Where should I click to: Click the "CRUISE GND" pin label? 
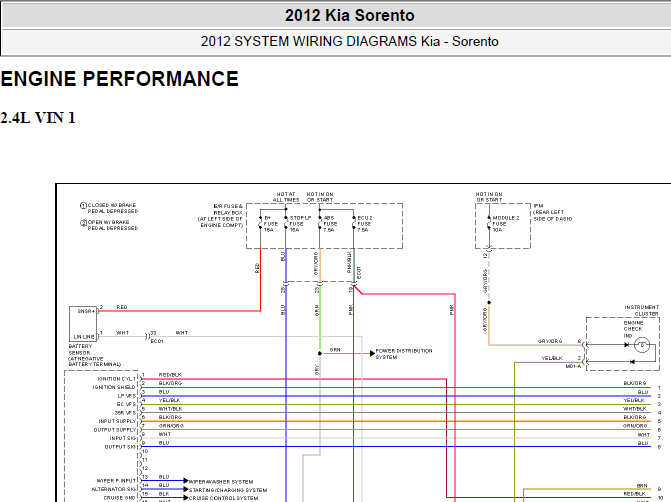click(119, 498)
